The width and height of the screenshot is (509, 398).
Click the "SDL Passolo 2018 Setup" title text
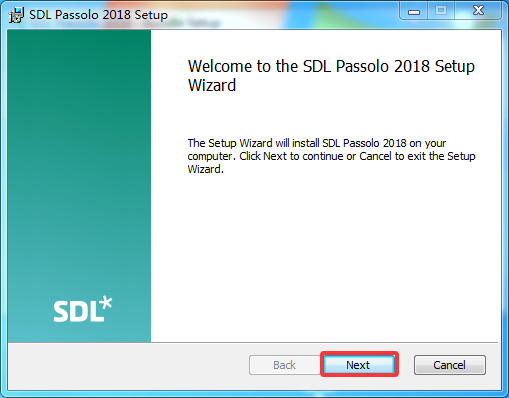(x=98, y=15)
